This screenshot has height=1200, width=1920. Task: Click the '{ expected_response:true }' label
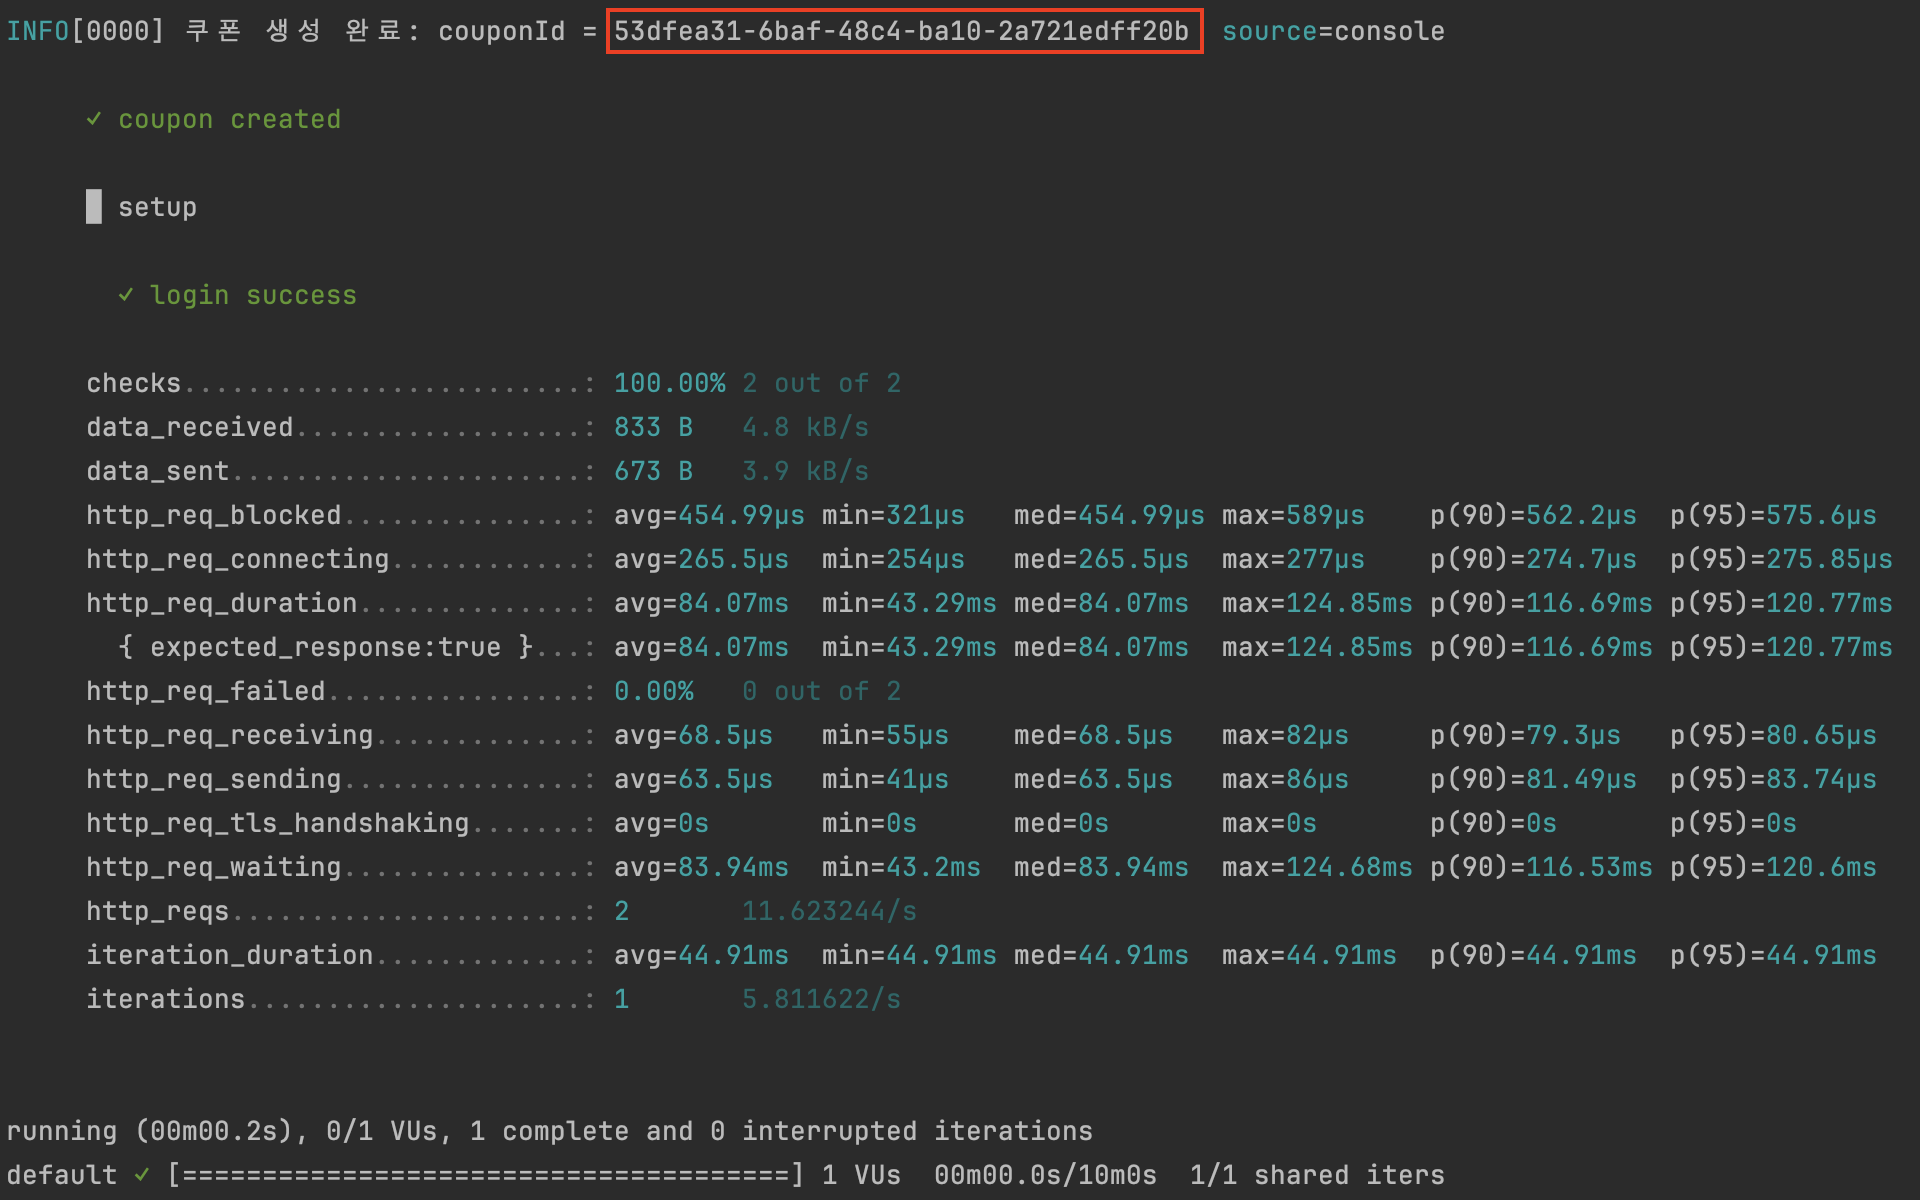click(325, 647)
